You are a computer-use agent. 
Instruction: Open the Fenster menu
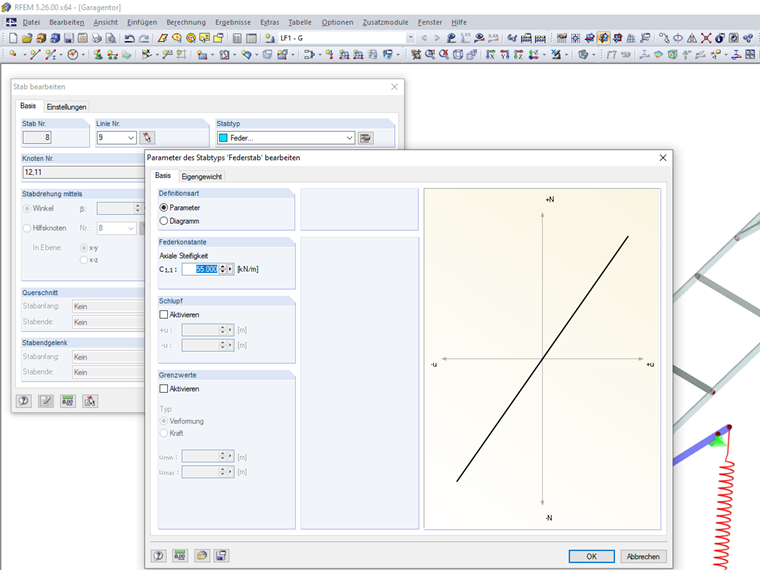tap(430, 22)
